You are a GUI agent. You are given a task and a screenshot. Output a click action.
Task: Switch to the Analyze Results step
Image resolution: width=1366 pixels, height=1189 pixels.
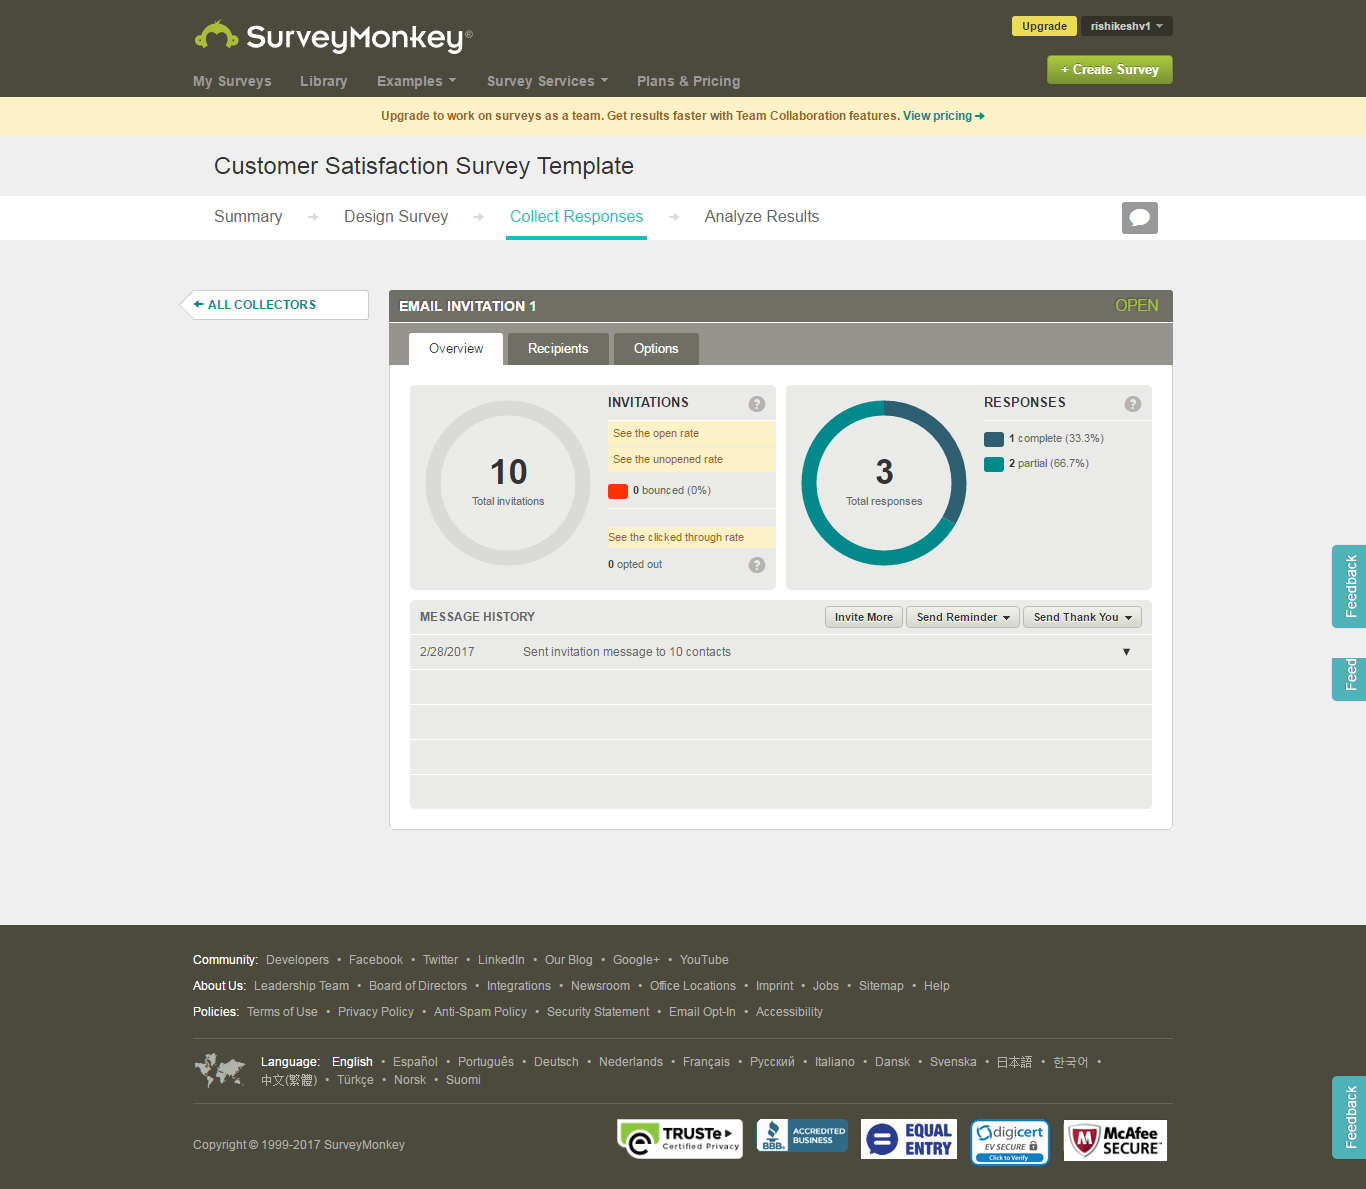click(761, 217)
